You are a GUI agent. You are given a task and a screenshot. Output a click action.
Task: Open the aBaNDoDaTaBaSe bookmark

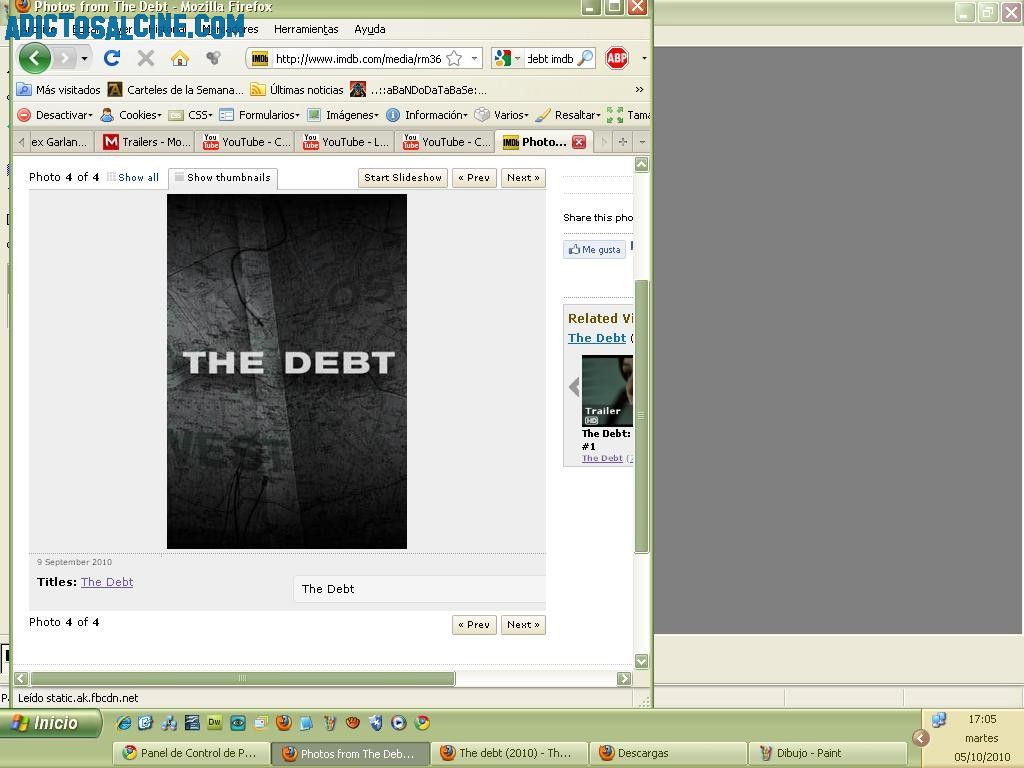click(419, 89)
